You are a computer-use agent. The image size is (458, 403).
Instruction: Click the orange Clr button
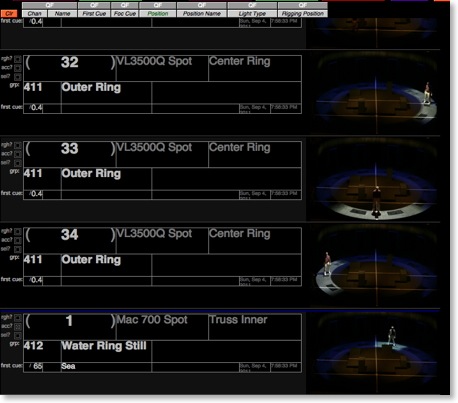point(9,13)
